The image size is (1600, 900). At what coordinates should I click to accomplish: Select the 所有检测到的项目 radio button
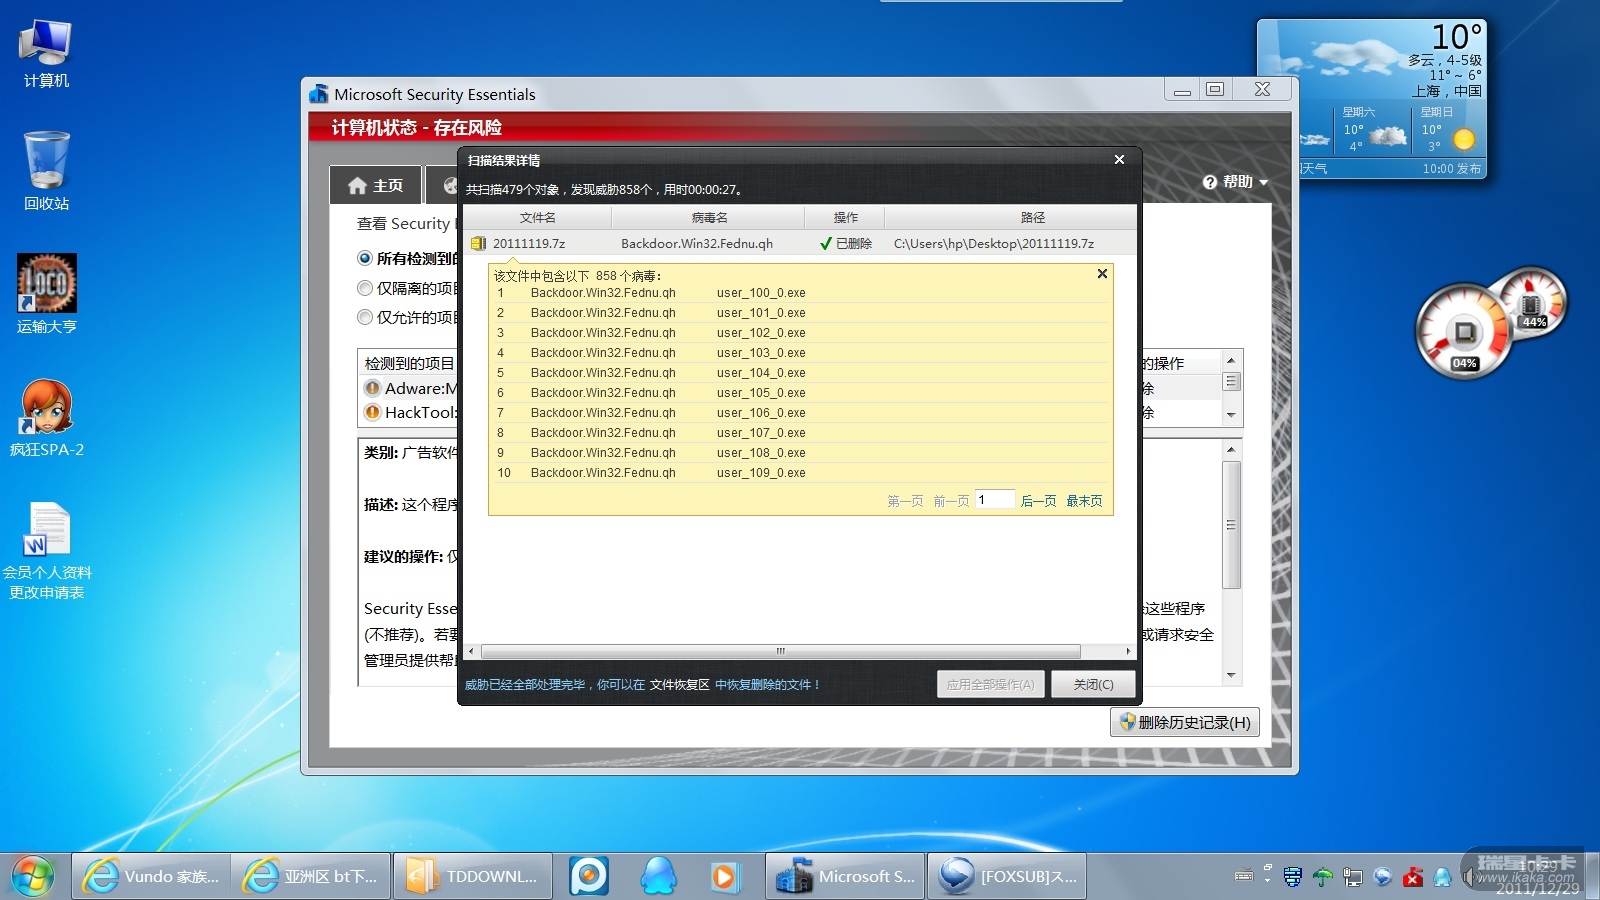click(x=365, y=258)
